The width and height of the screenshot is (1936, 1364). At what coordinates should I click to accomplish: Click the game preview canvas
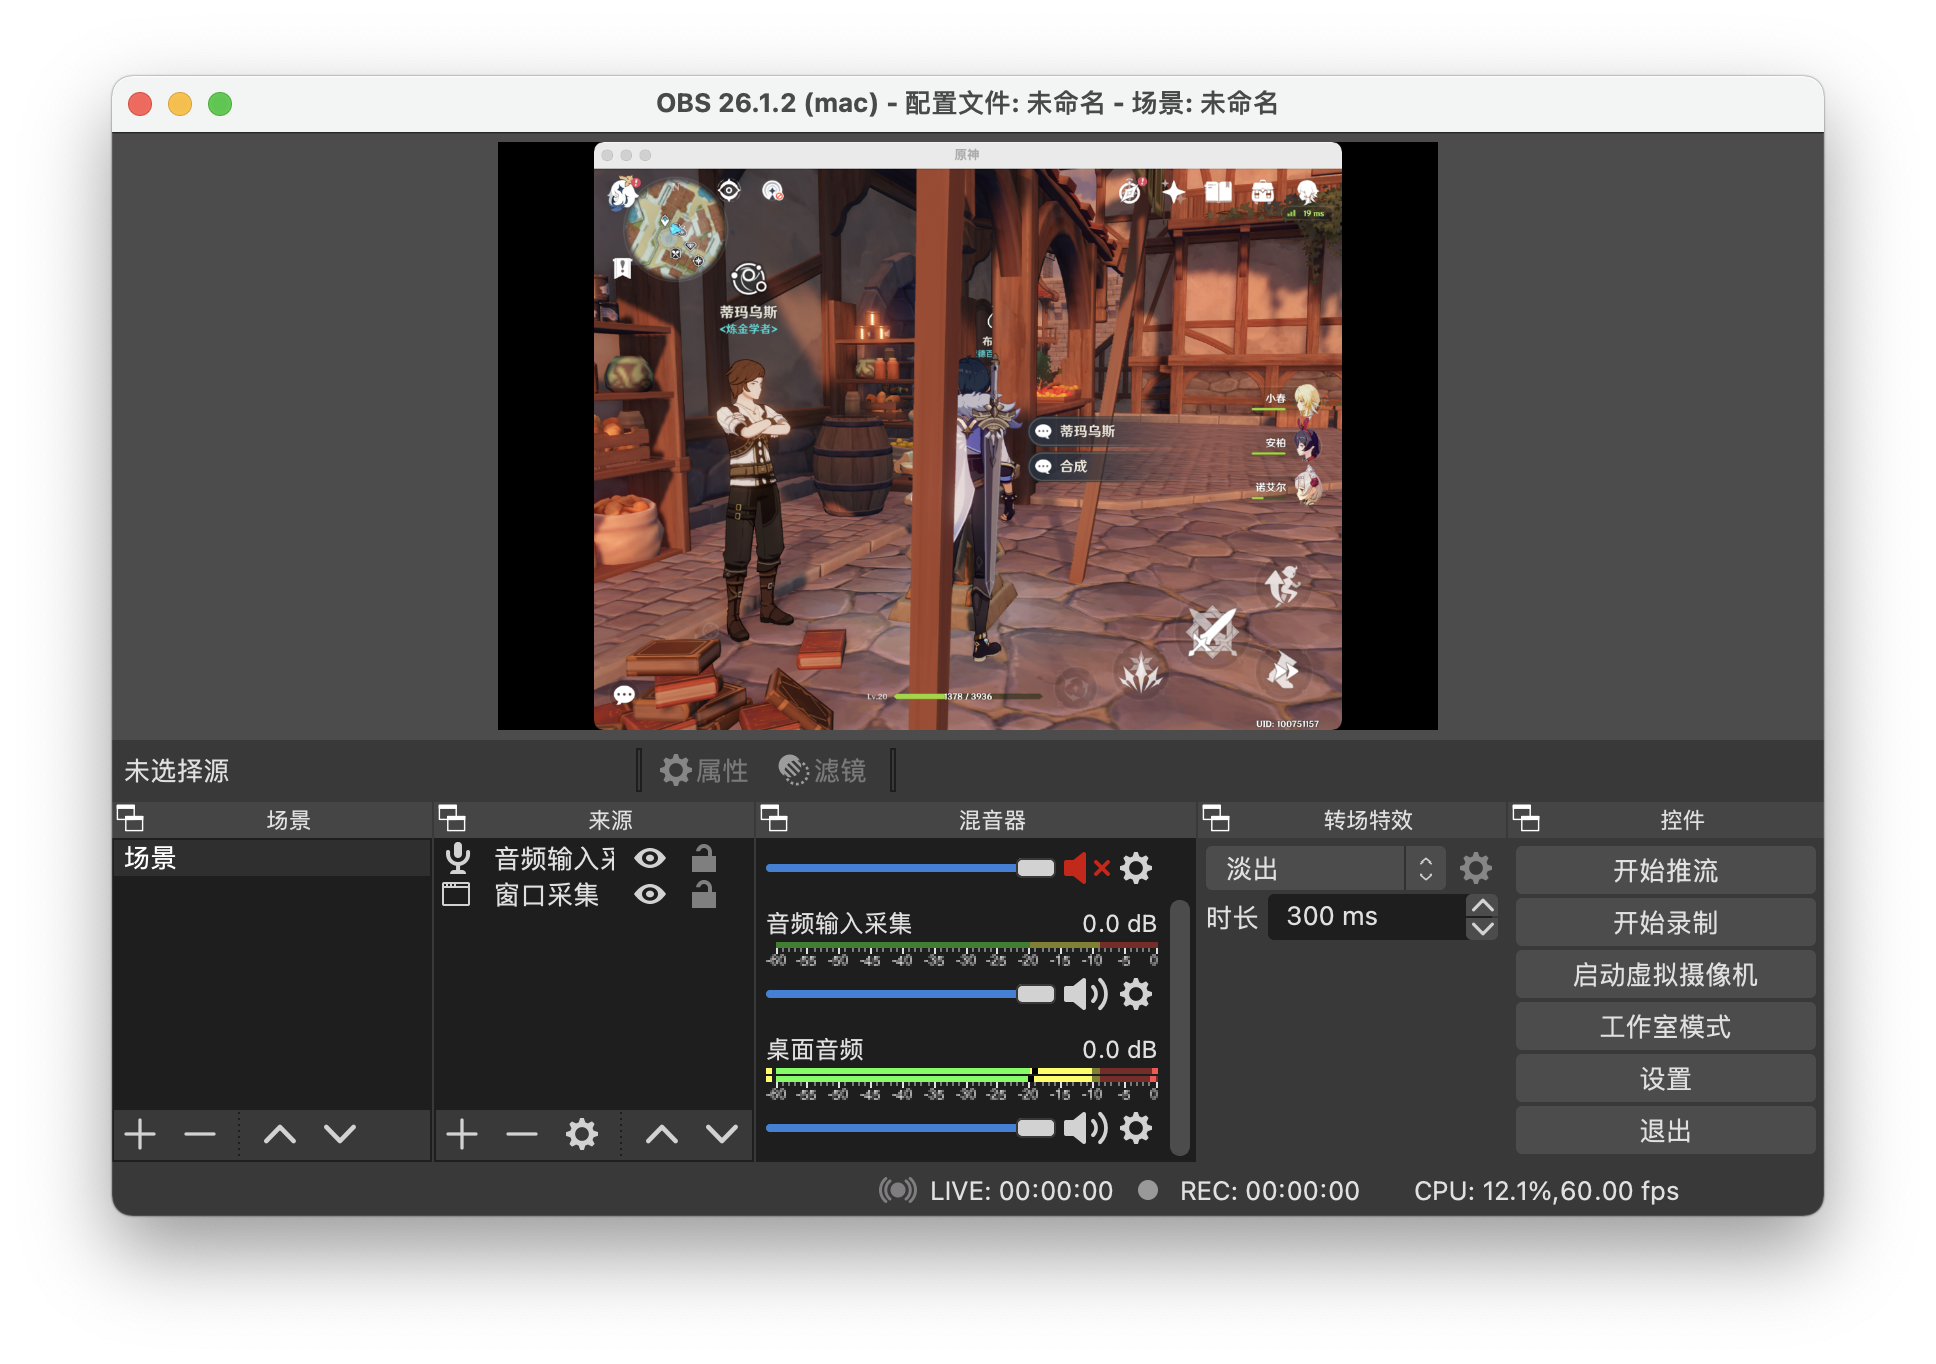(x=967, y=436)
